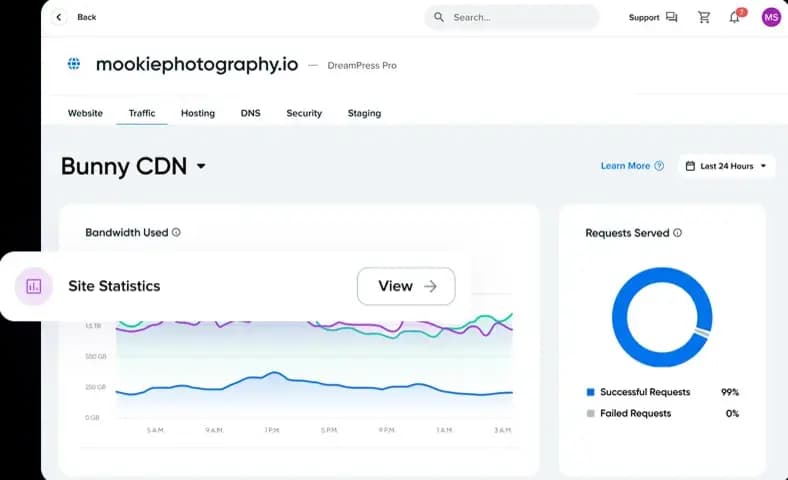Click the Bandwidth Used info icon
The width and height of the screenshot is (788, 480).
[x=176, y=233]
